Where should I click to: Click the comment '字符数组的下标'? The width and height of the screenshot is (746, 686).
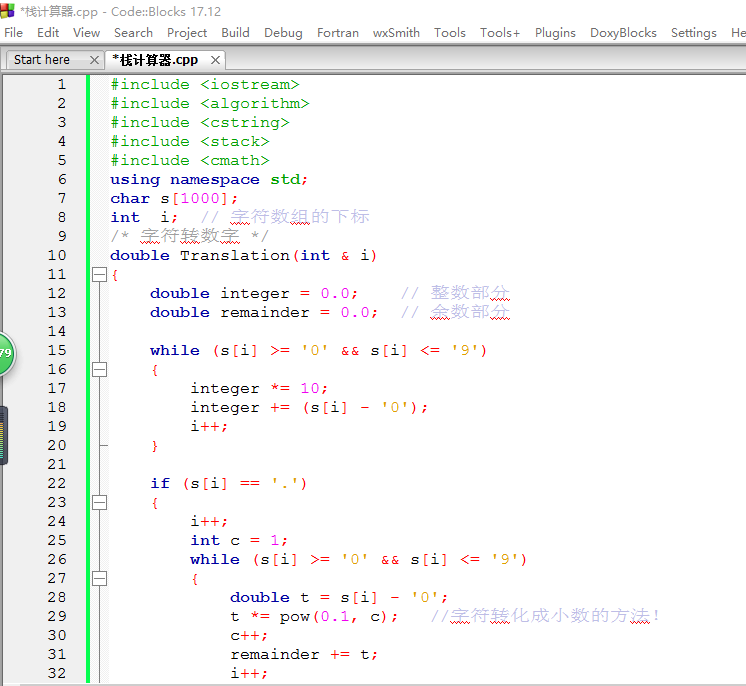point(299,217)
